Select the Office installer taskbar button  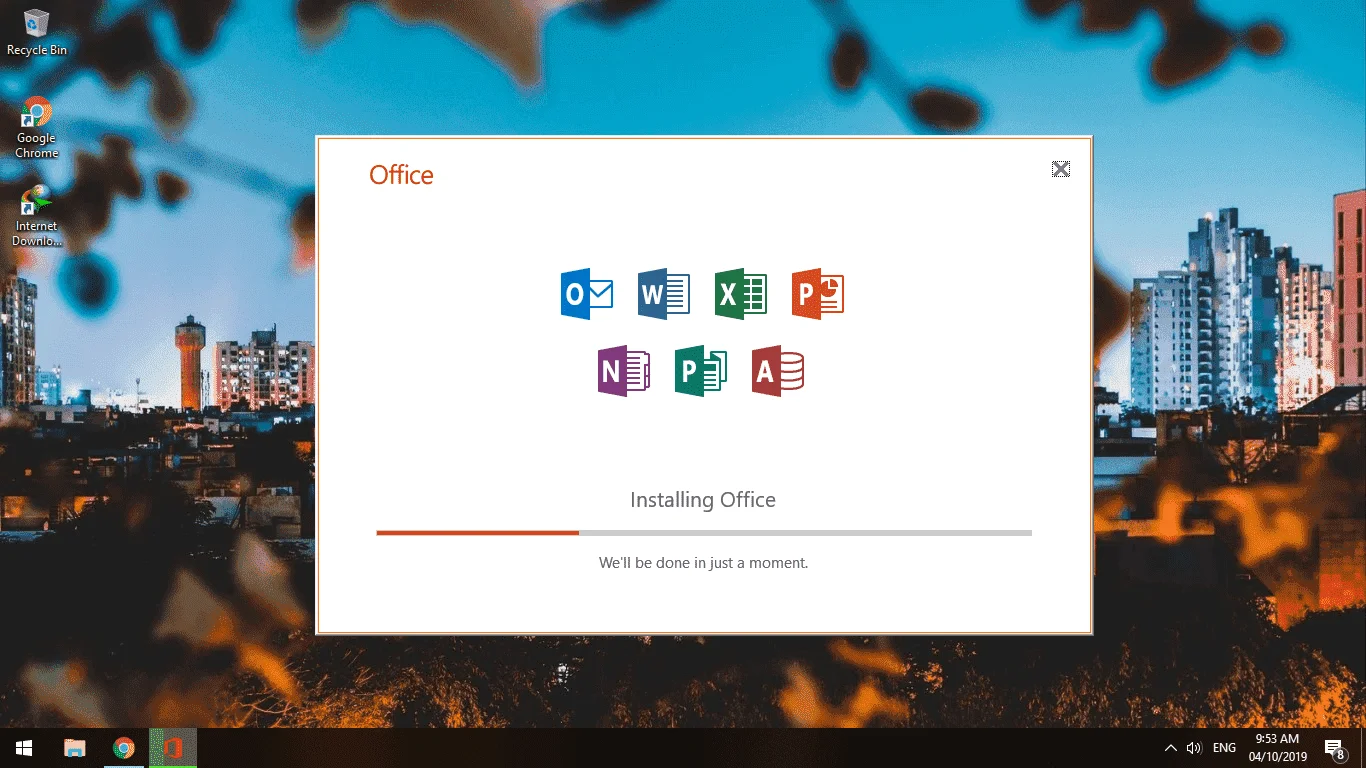(173, 748)
